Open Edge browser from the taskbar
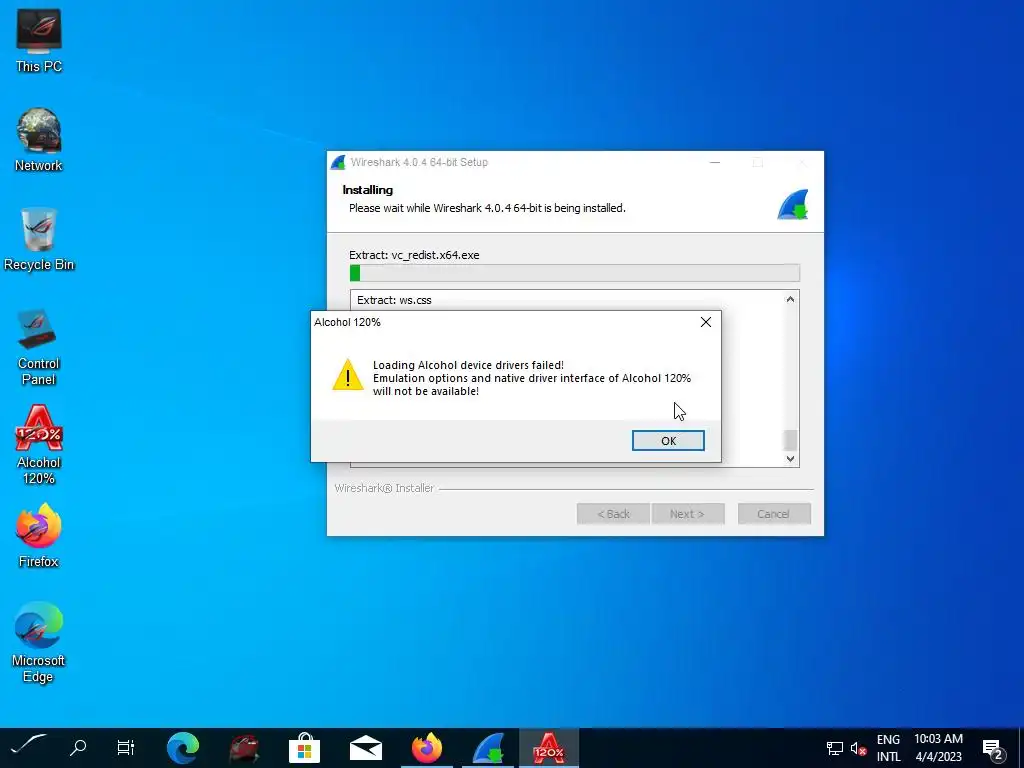 pyautogui.click(x=183, y=748)
